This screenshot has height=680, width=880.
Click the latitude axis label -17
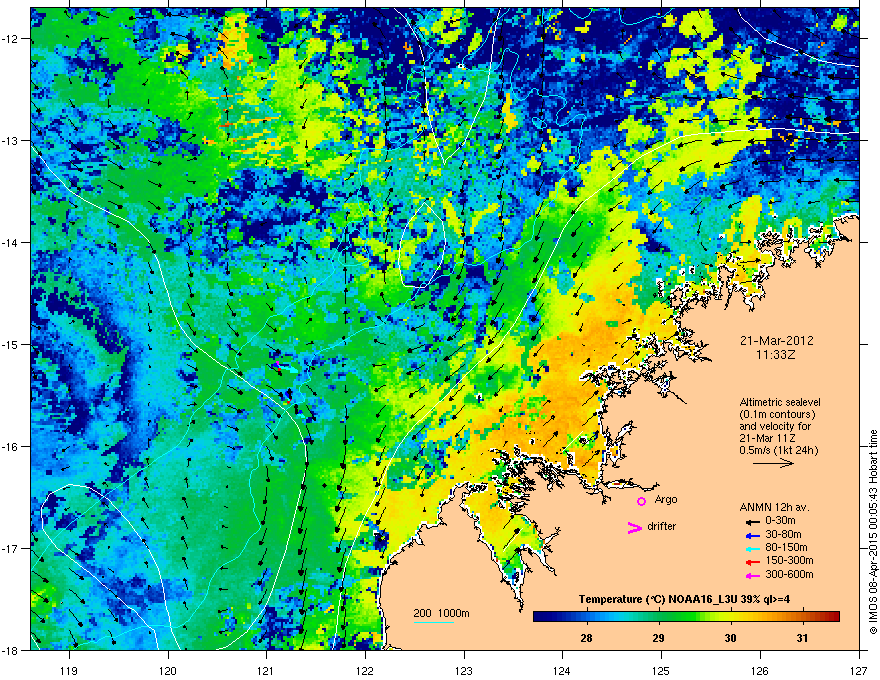point(10,548)
